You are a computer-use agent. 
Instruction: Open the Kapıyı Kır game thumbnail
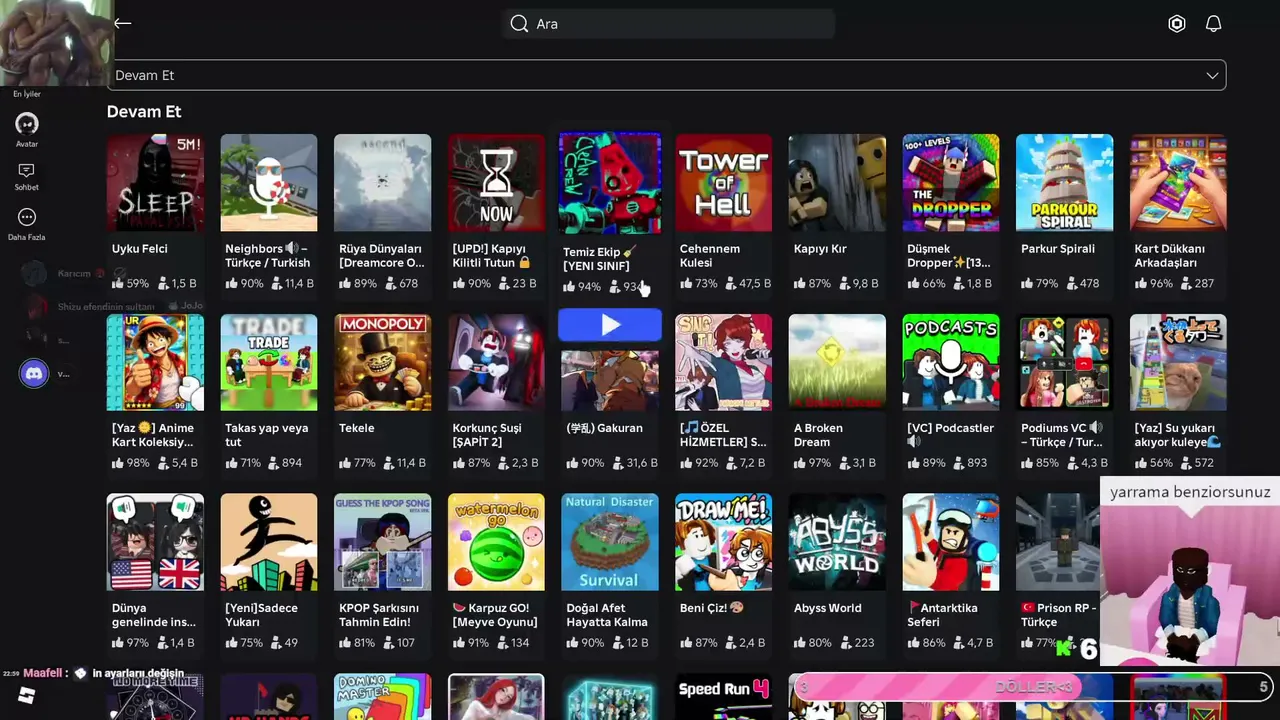(837, 183)
